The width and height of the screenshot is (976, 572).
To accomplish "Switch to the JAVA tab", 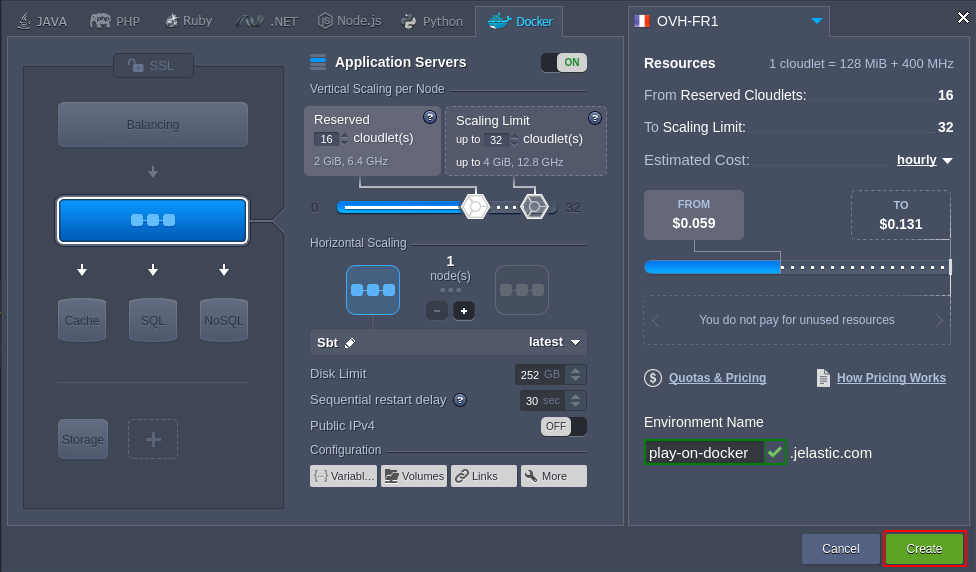I will click(42, 21).
